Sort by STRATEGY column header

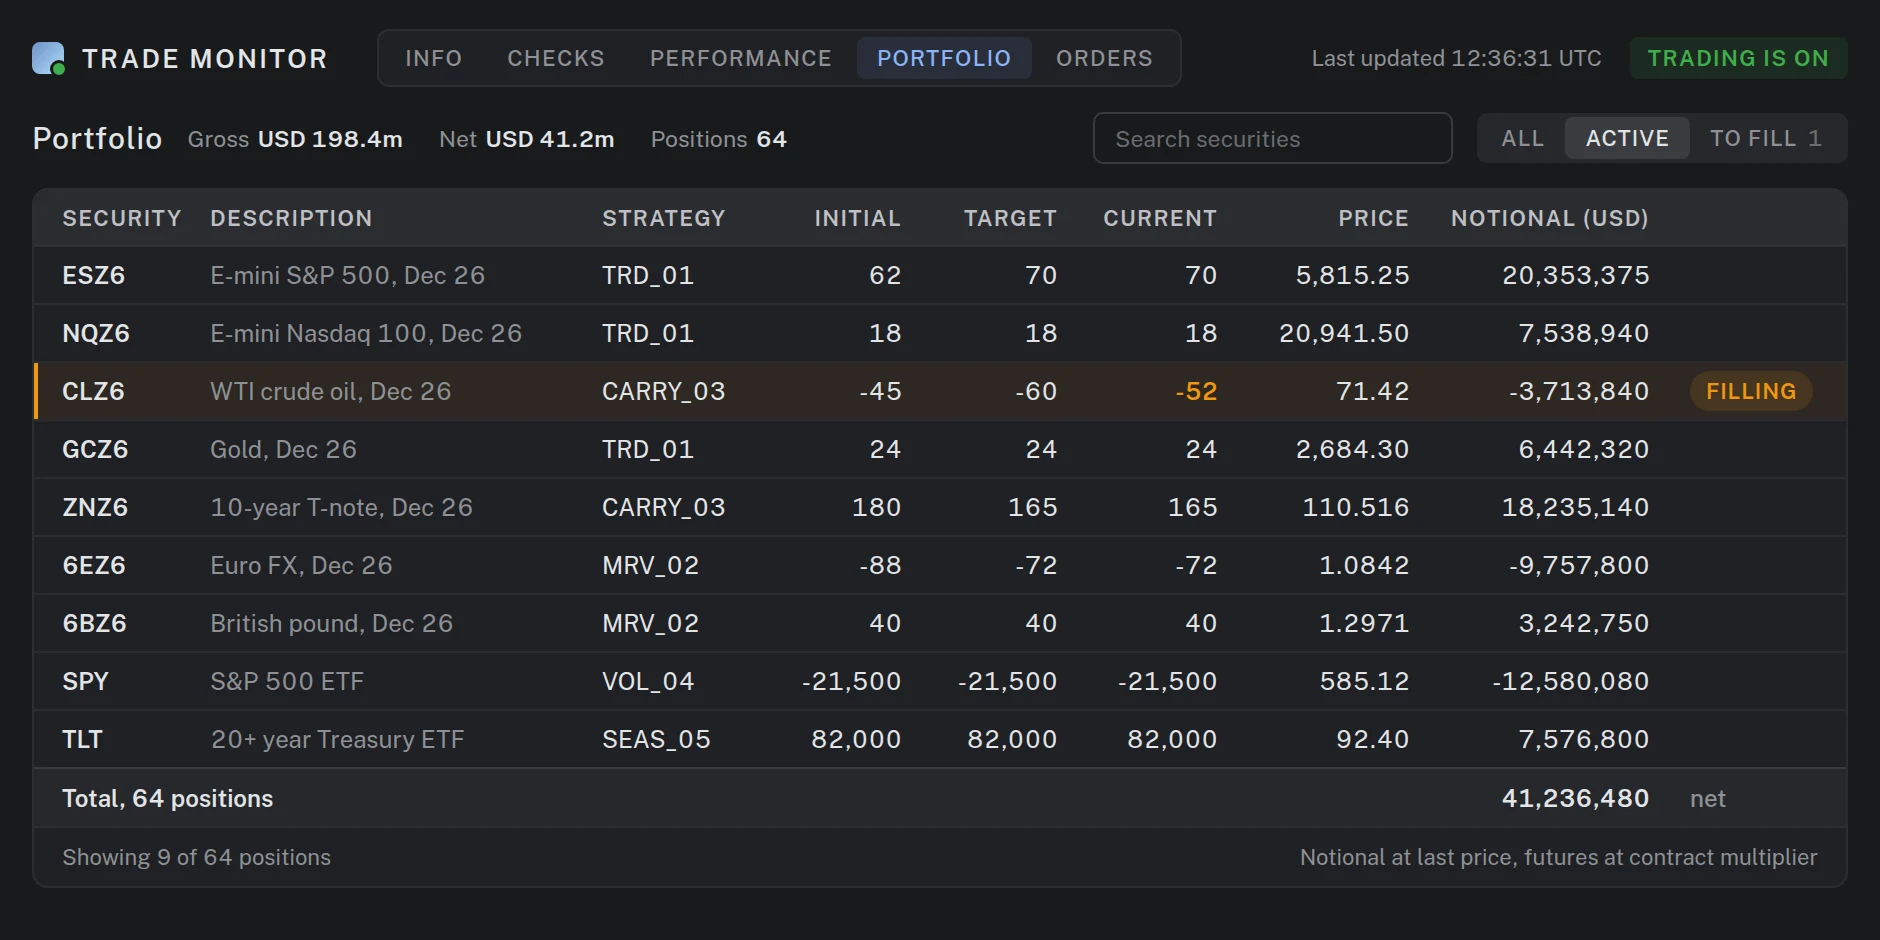click(x=664, y=218)
